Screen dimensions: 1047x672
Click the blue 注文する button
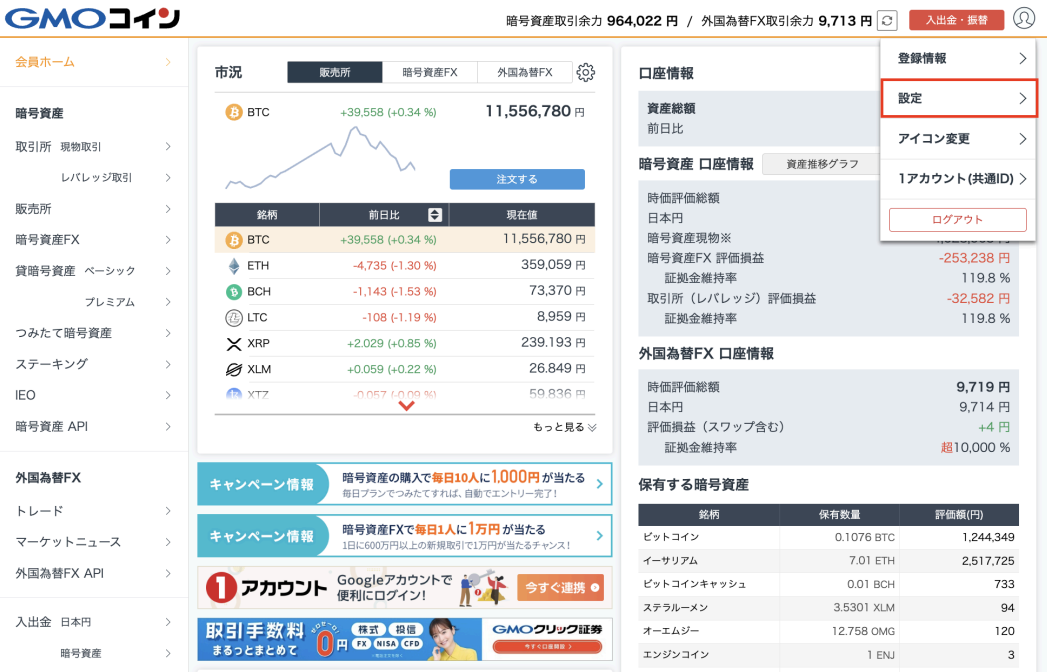coord(517,179)
